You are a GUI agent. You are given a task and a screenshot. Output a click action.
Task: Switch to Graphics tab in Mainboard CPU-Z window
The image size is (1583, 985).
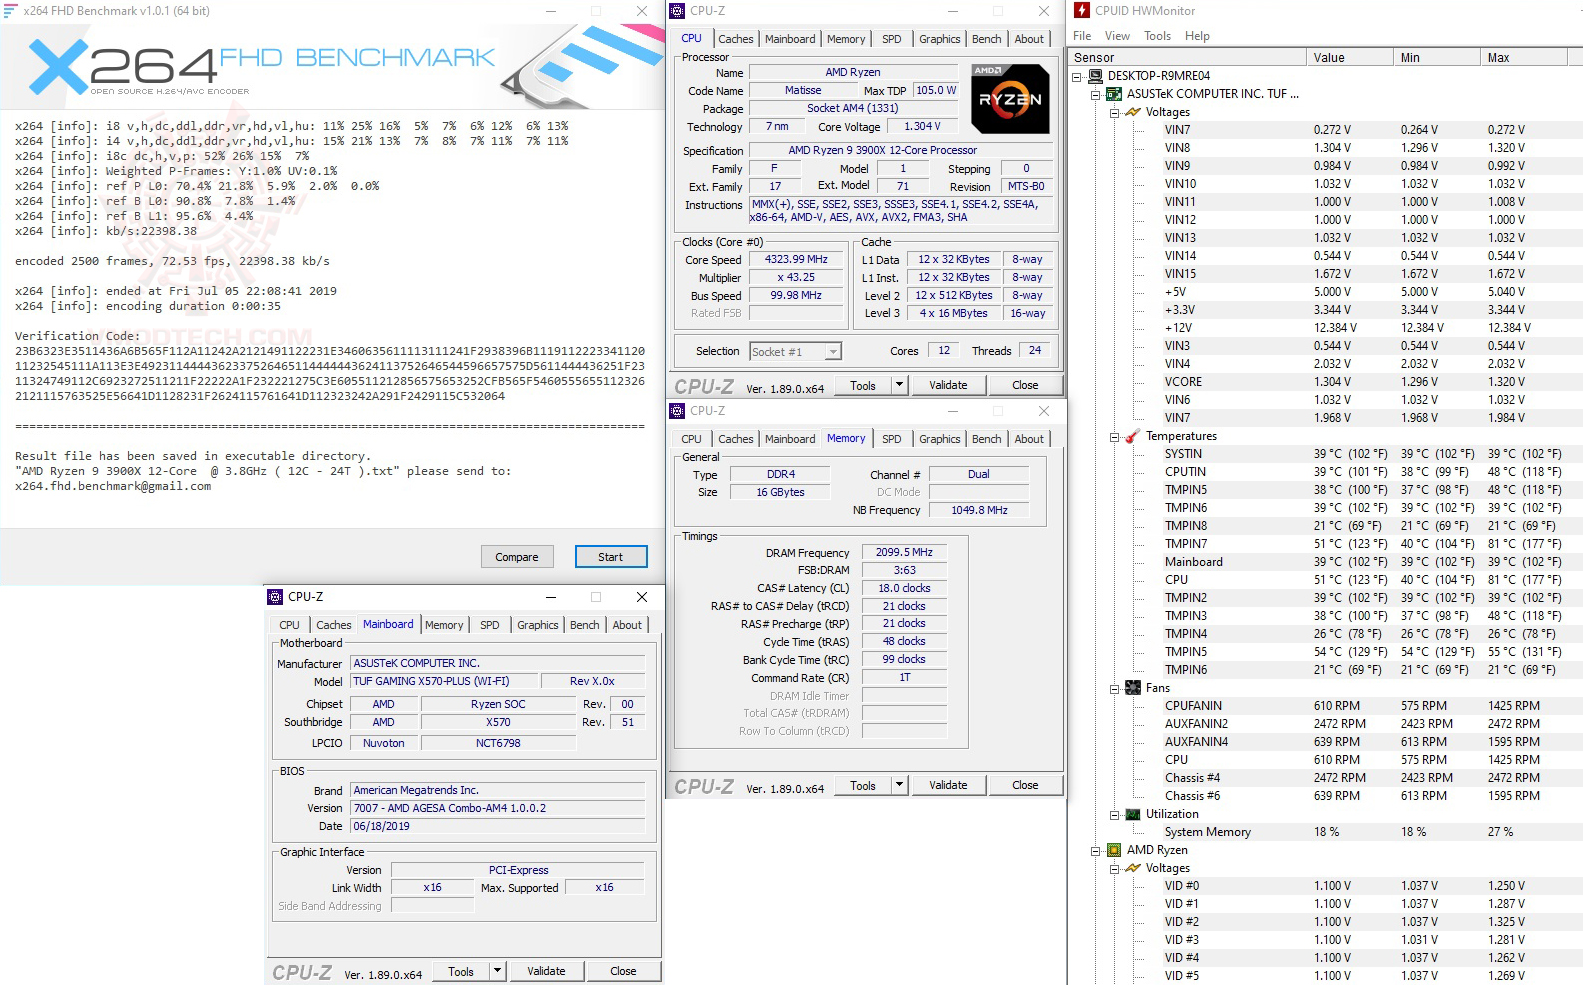pos(538,625)
